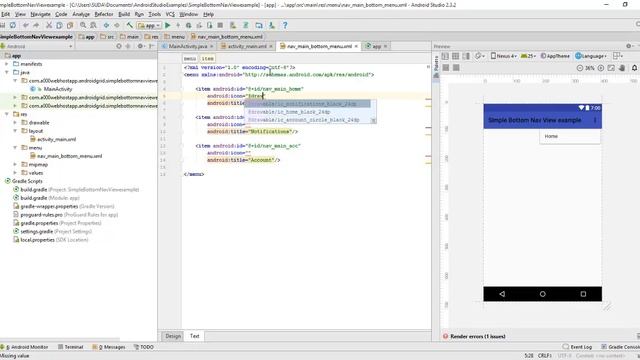
Task: Open the app run configuration dropdown
Action: pyautogui.click(x=149, y=25)
